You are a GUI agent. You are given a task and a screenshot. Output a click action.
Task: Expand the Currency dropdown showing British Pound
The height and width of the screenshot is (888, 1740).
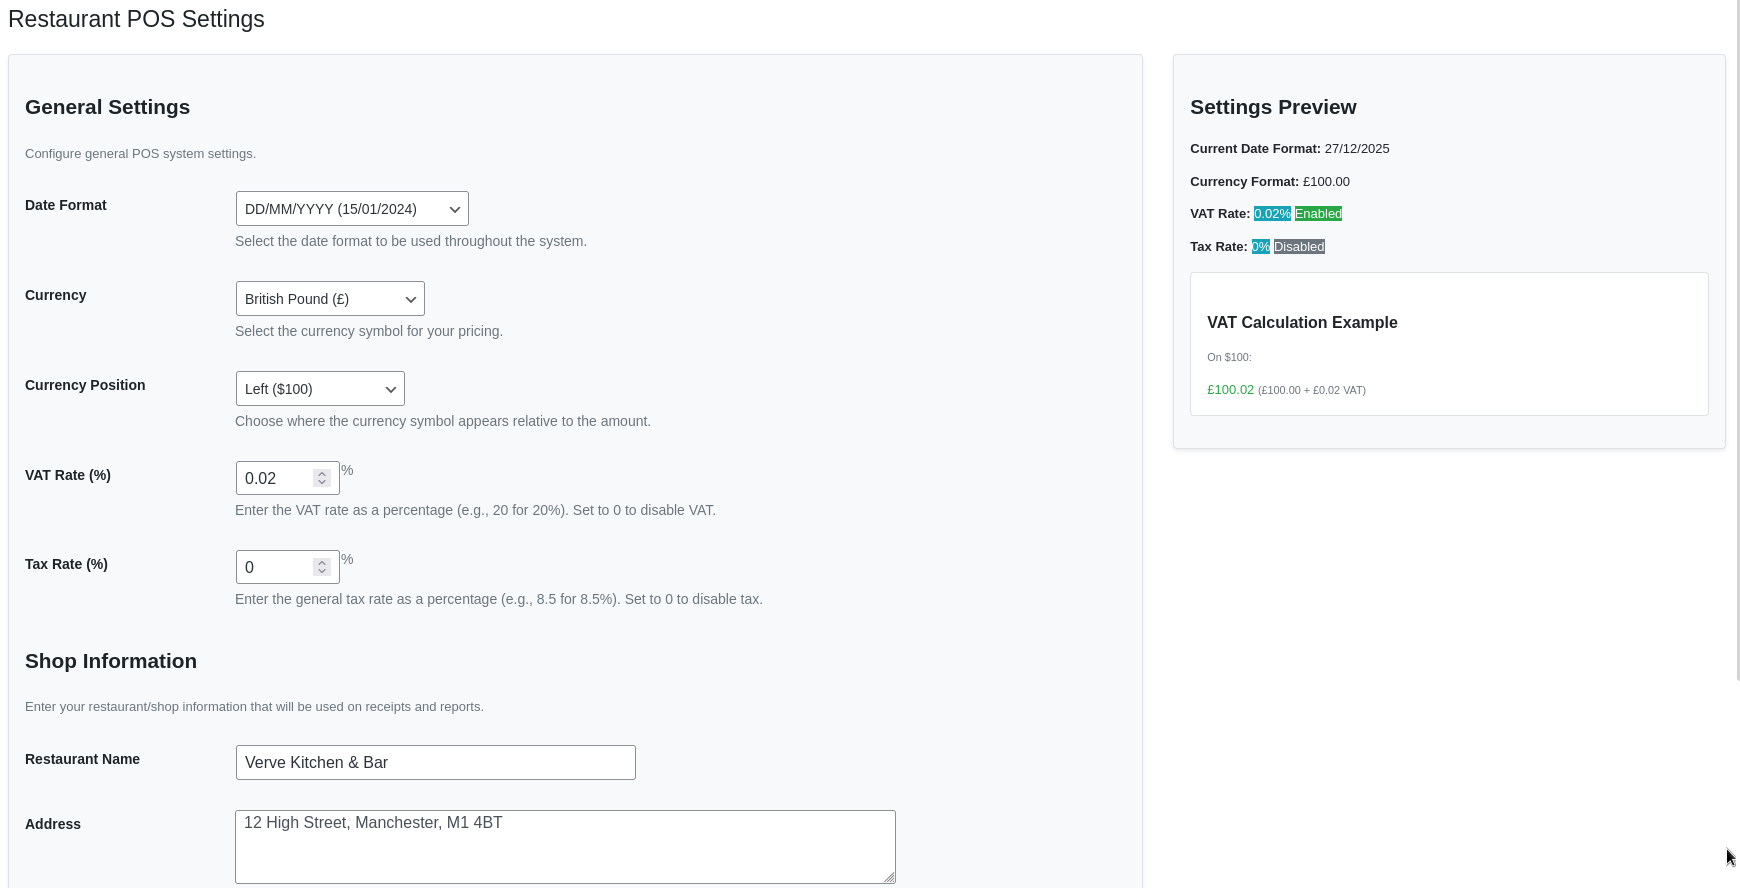point(330,299)
